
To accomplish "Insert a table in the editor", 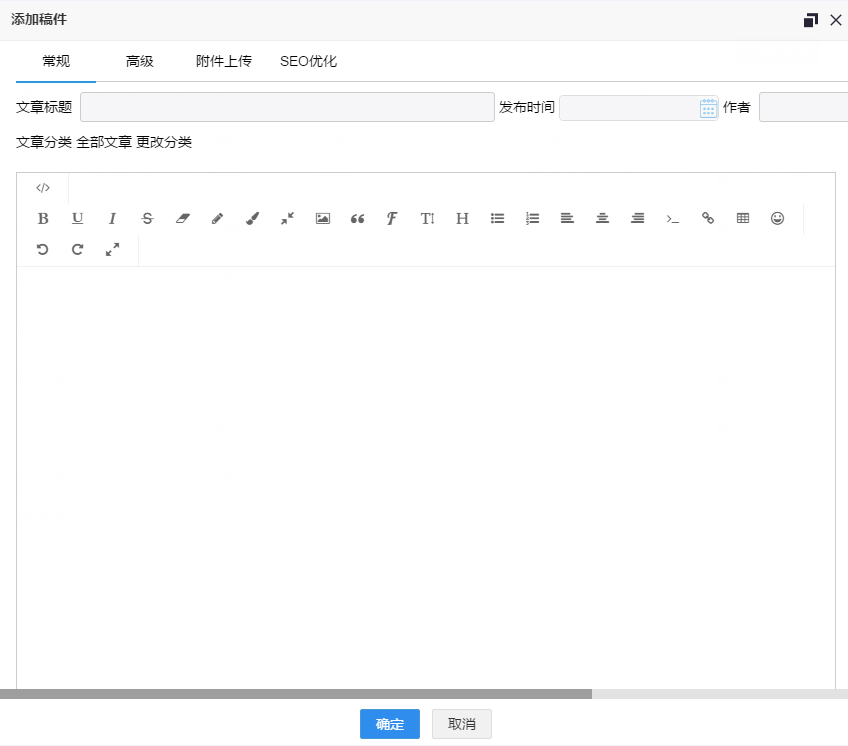I will pos(743,218).
